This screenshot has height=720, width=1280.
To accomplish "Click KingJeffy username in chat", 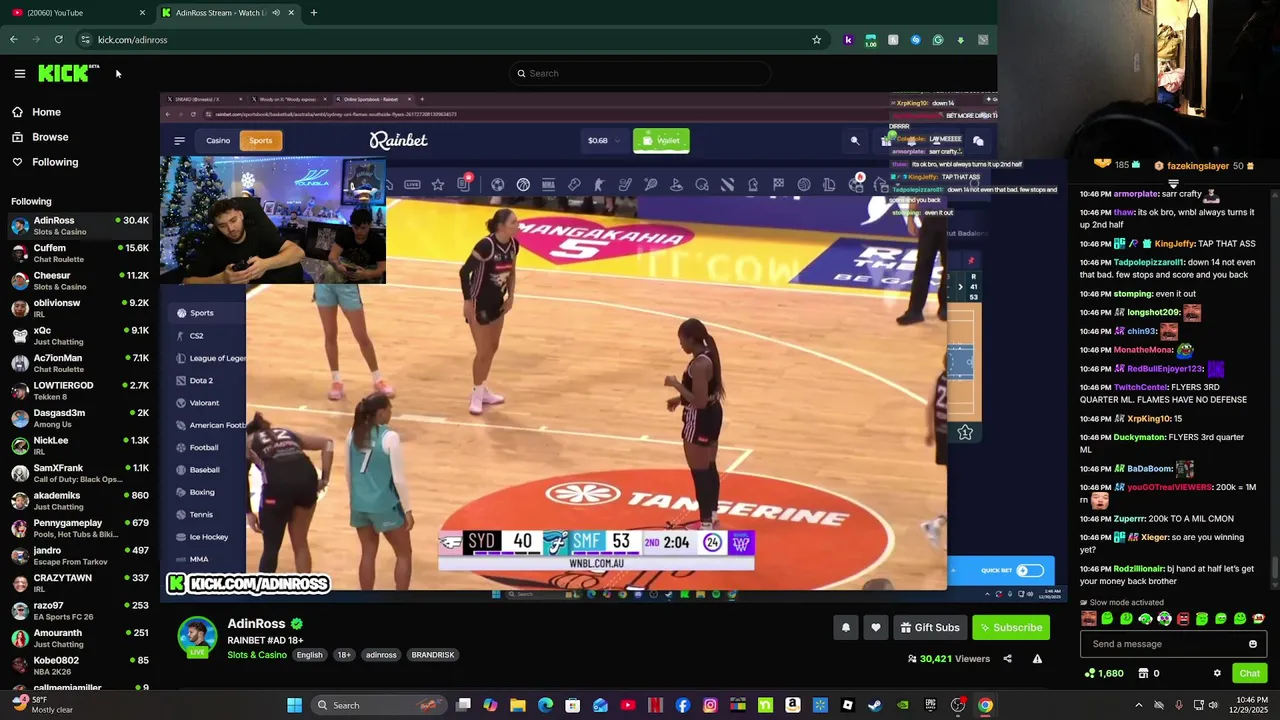I will (1174, 244).
